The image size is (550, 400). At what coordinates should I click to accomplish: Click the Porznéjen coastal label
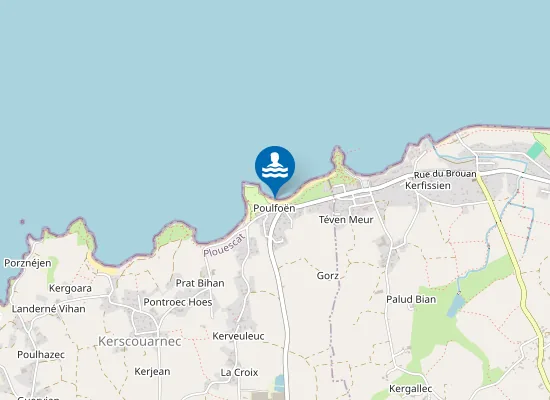click(x=28, y=263)
